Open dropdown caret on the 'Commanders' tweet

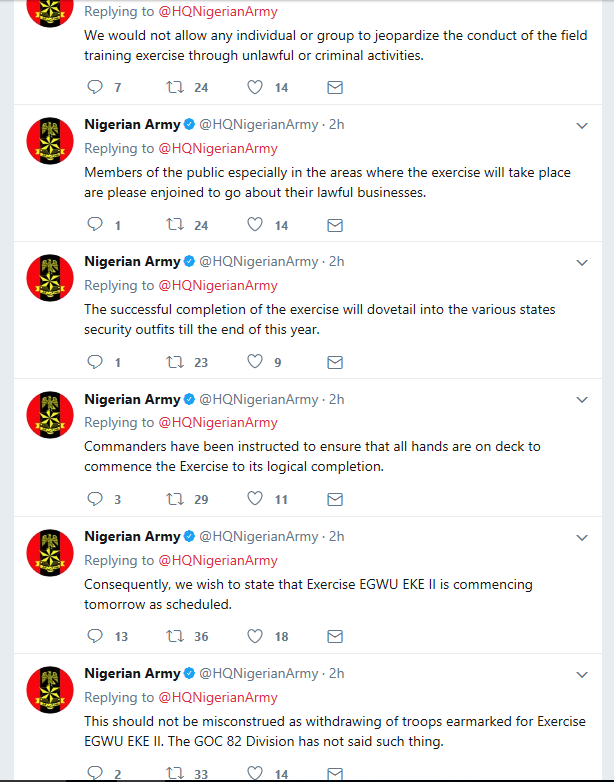point(583,400)
